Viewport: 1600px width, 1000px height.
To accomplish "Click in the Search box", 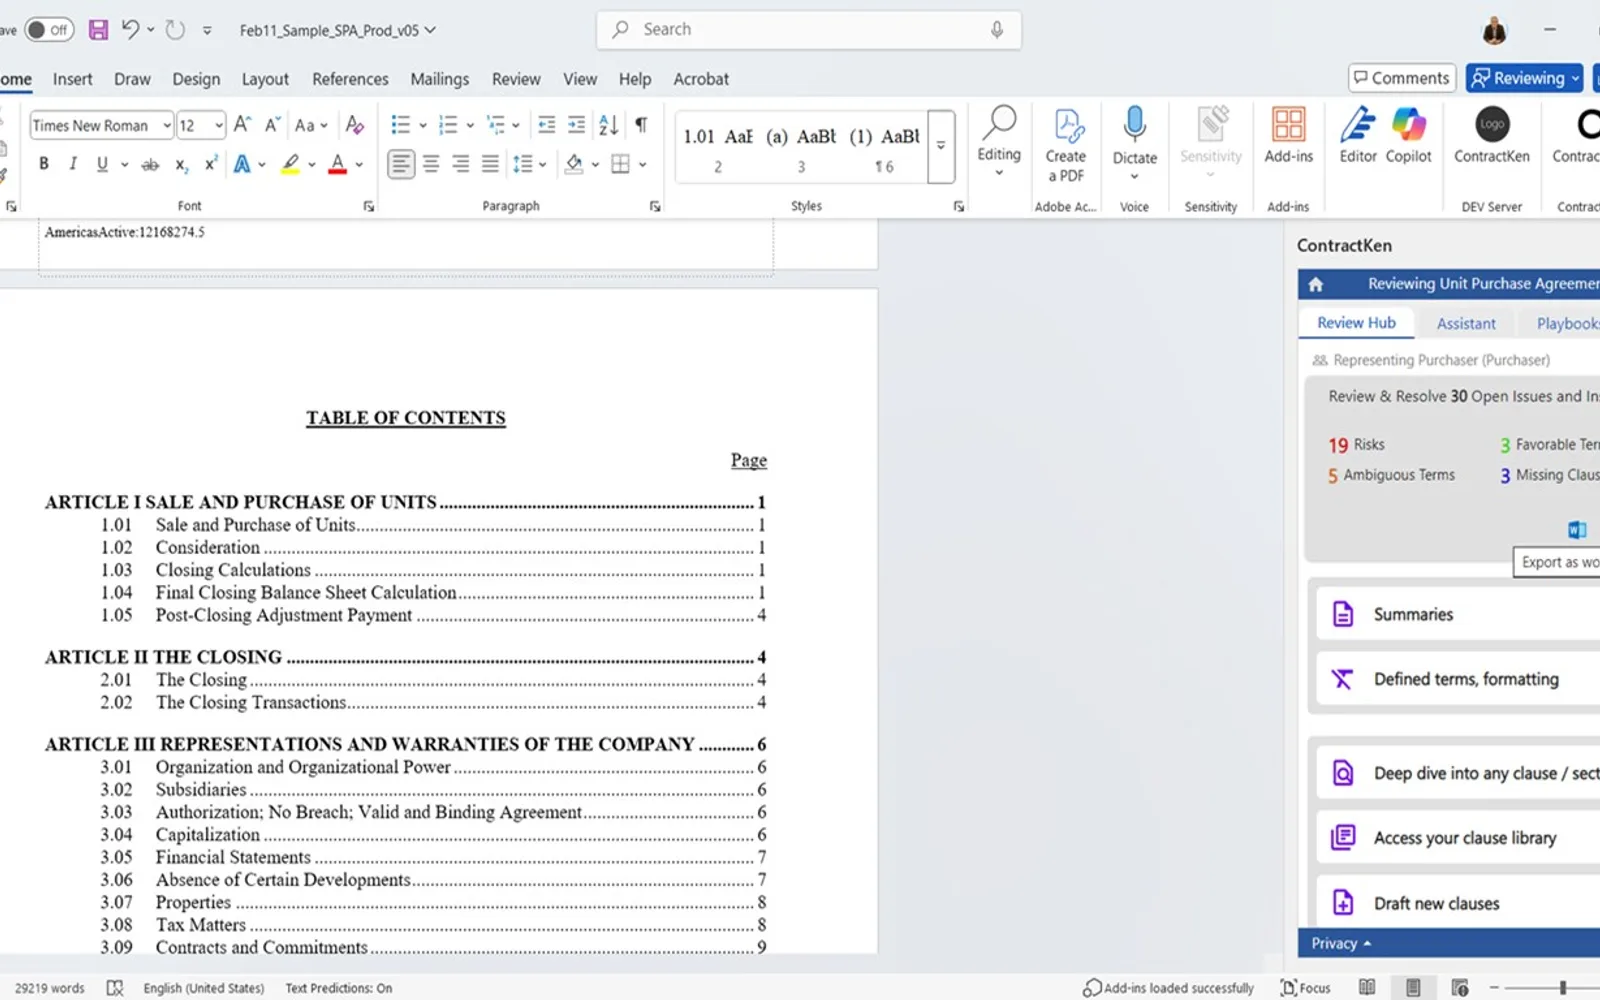I will 809,29.
